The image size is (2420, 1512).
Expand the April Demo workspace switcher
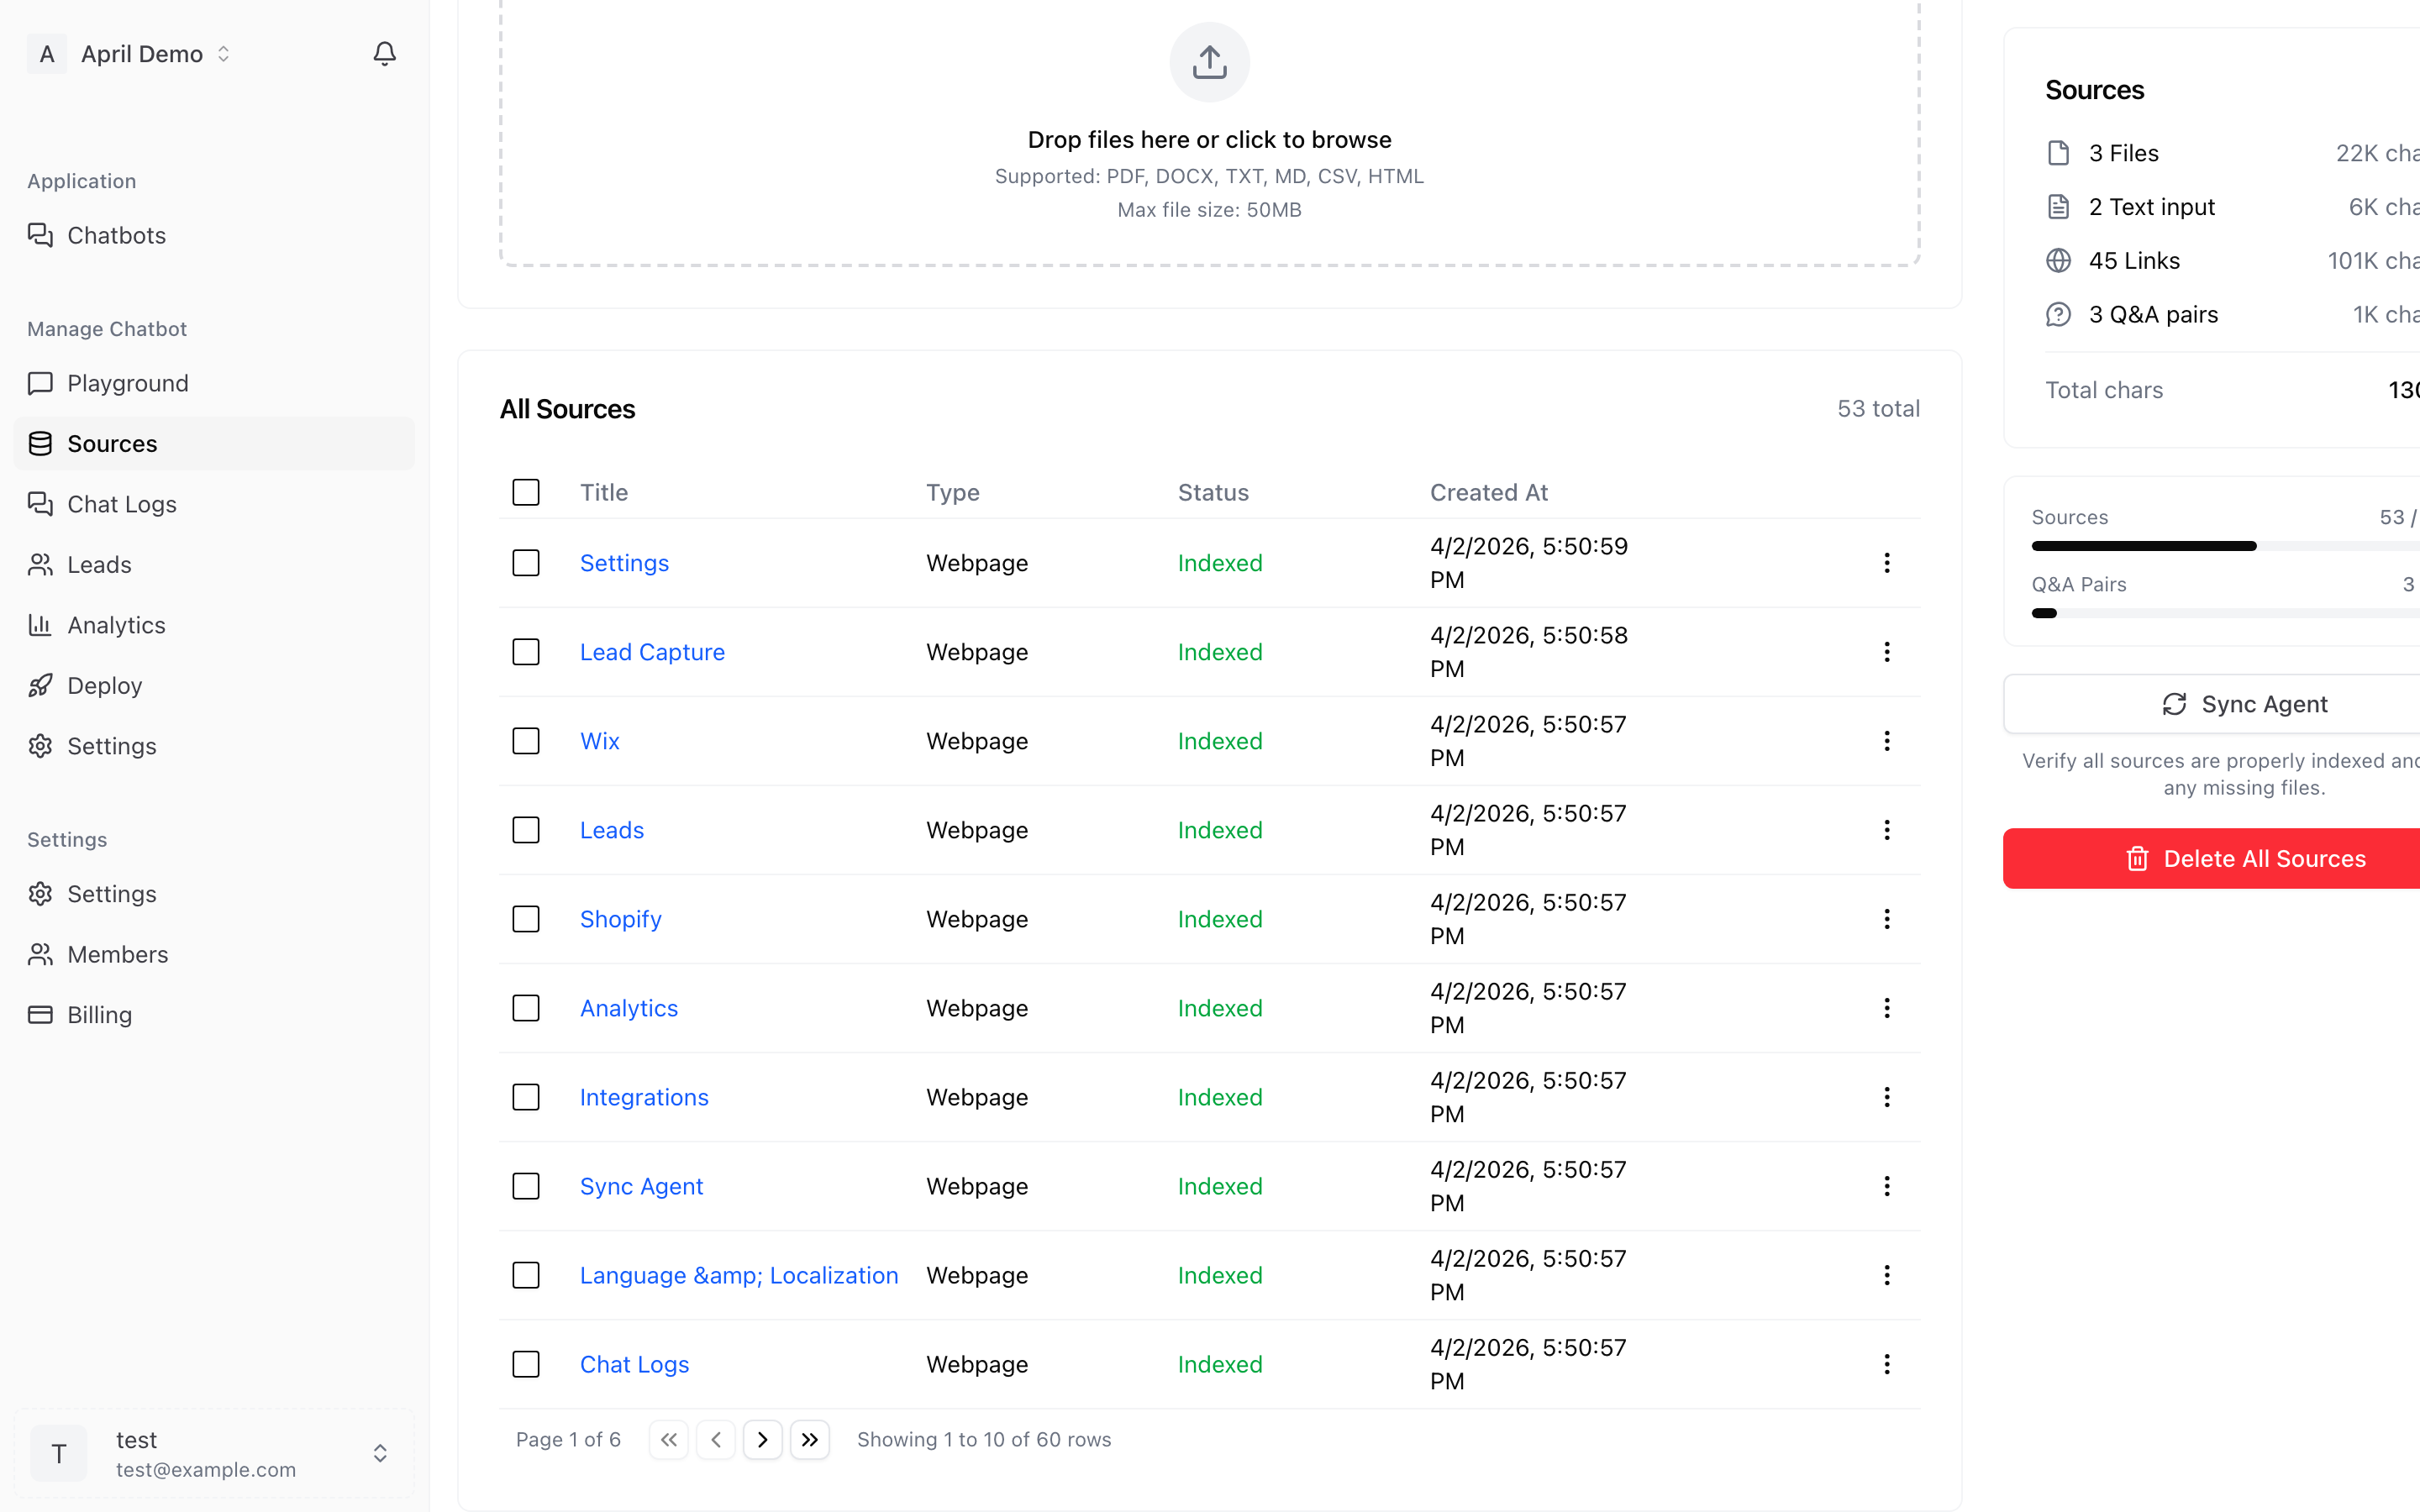pos(130,54)
